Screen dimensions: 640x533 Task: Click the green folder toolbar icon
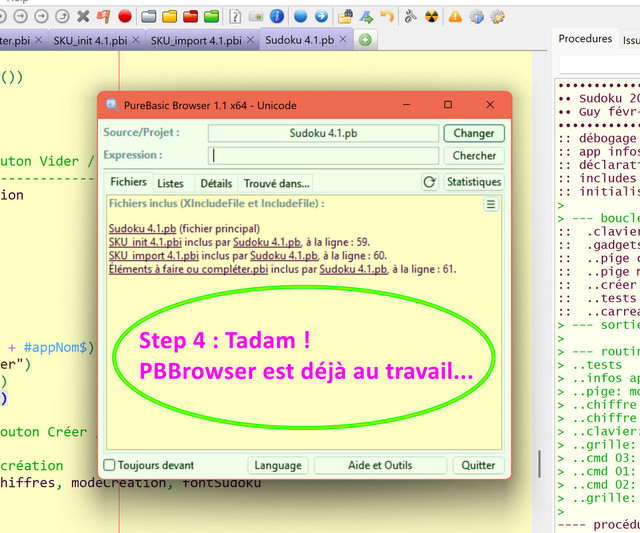(211, 16)
